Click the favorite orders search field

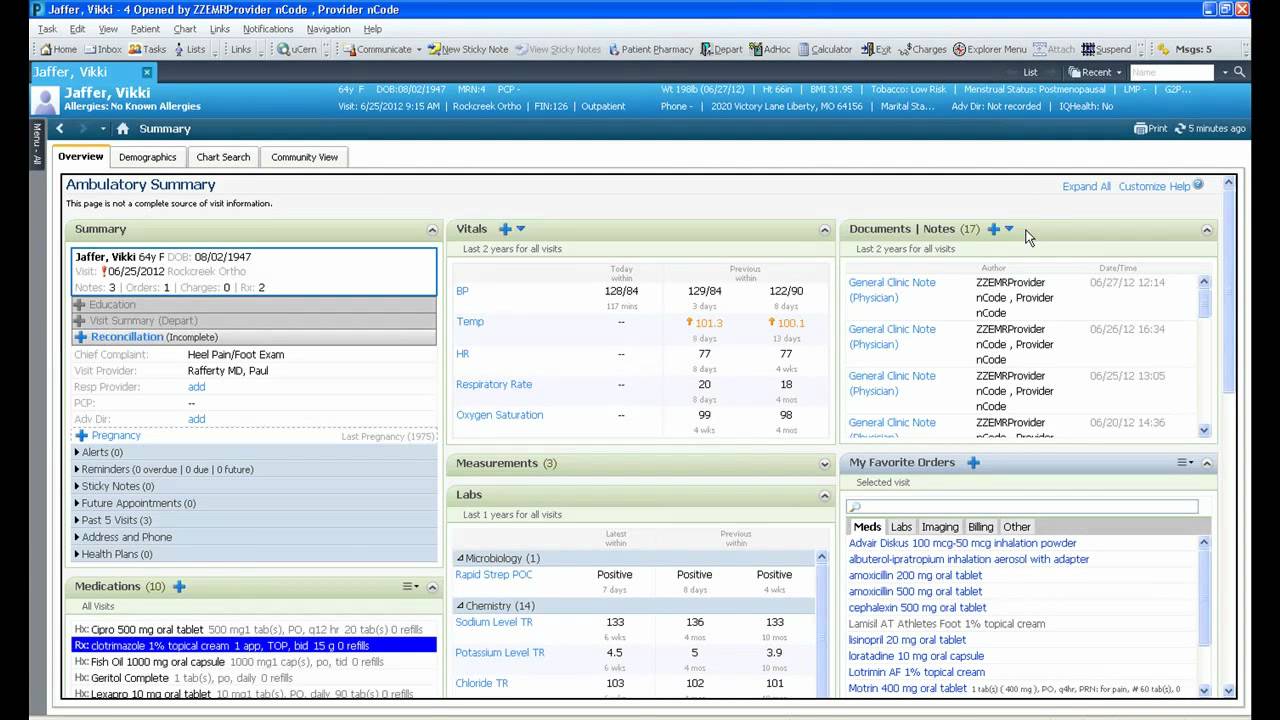tap(1022, 507)
